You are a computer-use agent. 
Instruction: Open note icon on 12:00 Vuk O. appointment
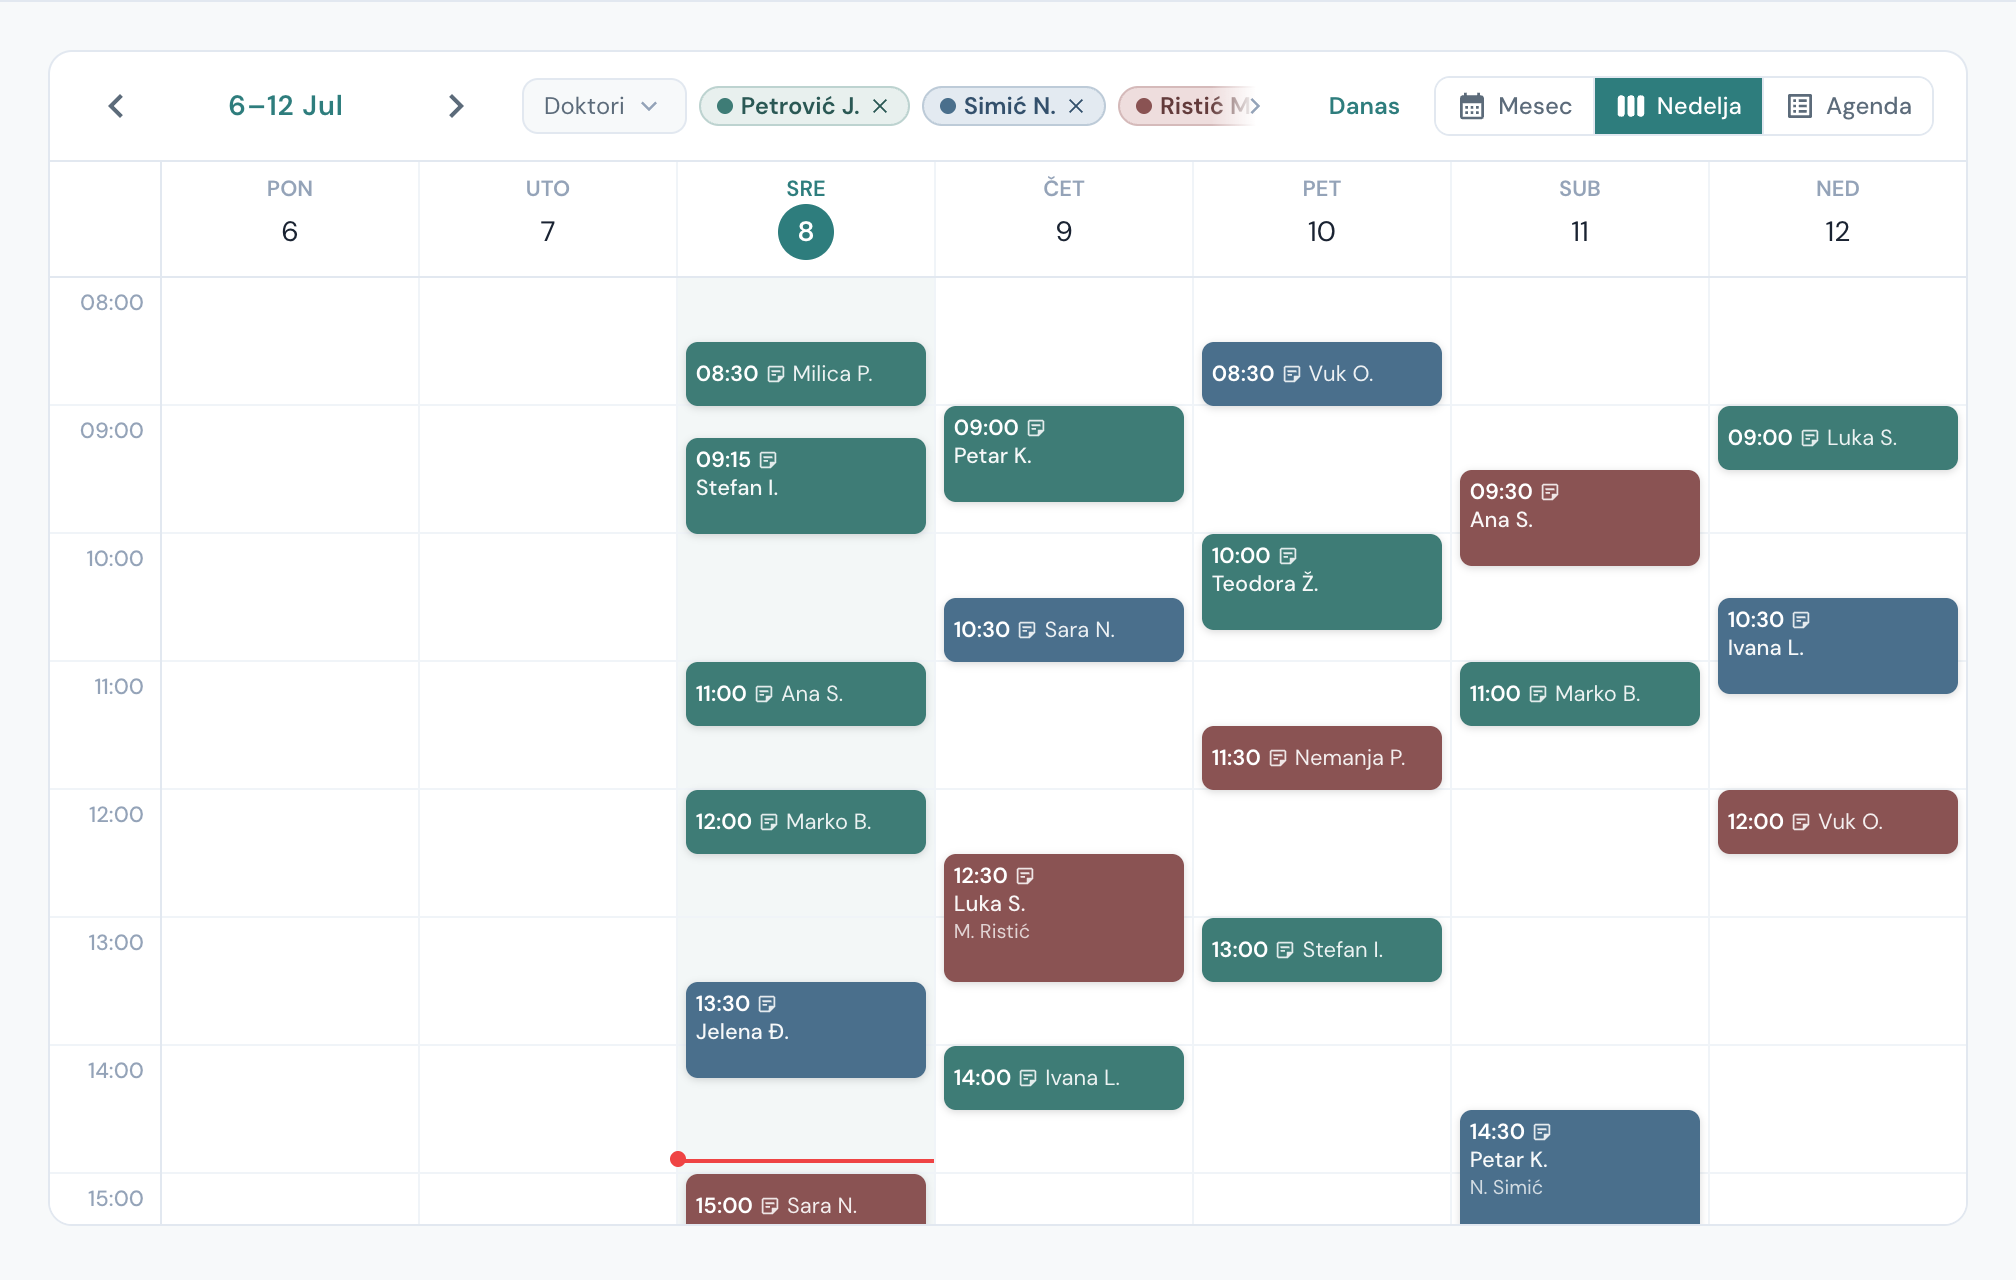pos(1801,822)
